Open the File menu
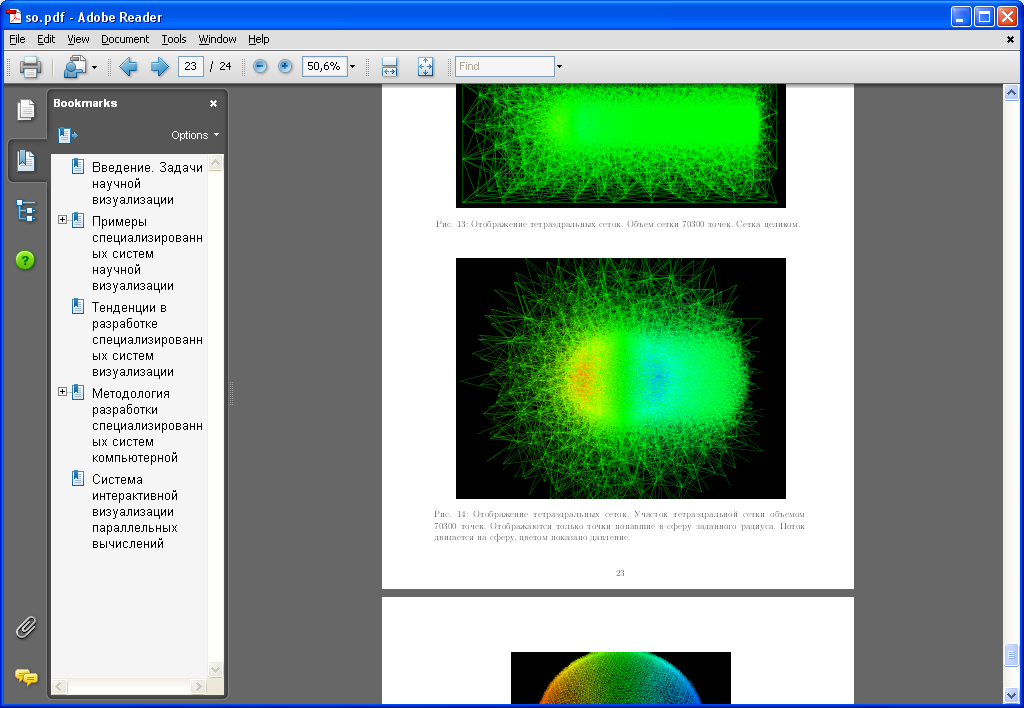Viewport: 1024px width, 708px height. coord(17,39)
